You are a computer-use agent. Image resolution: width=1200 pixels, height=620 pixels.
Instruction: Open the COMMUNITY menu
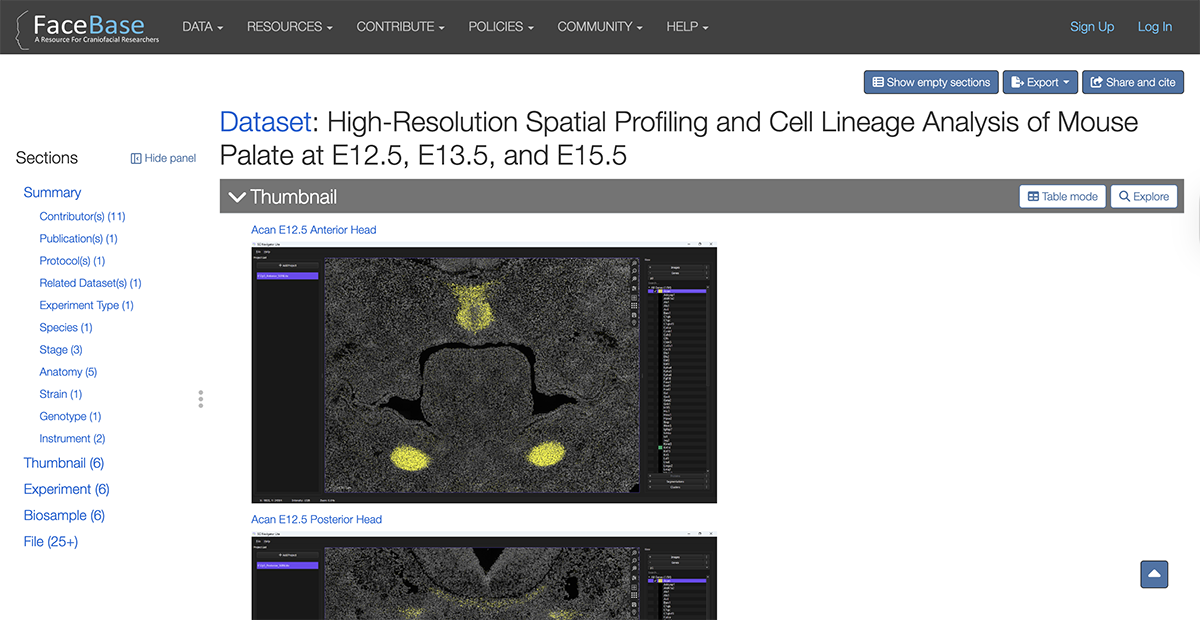tap(599, 27)
